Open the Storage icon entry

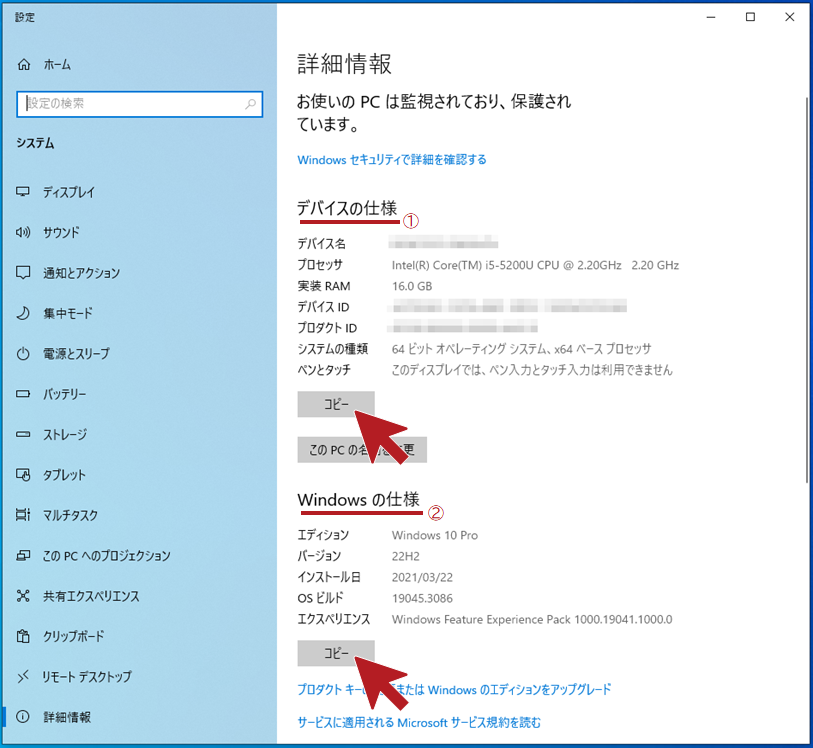[x=23, y=435]
